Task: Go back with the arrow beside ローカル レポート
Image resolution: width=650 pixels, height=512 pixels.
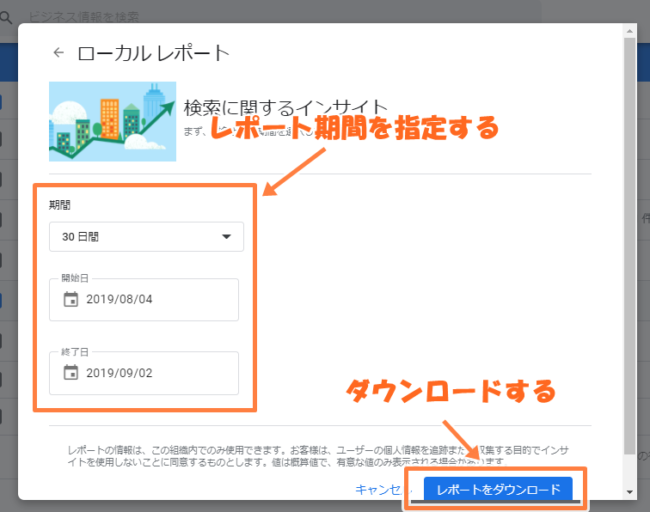Action: 58,53
